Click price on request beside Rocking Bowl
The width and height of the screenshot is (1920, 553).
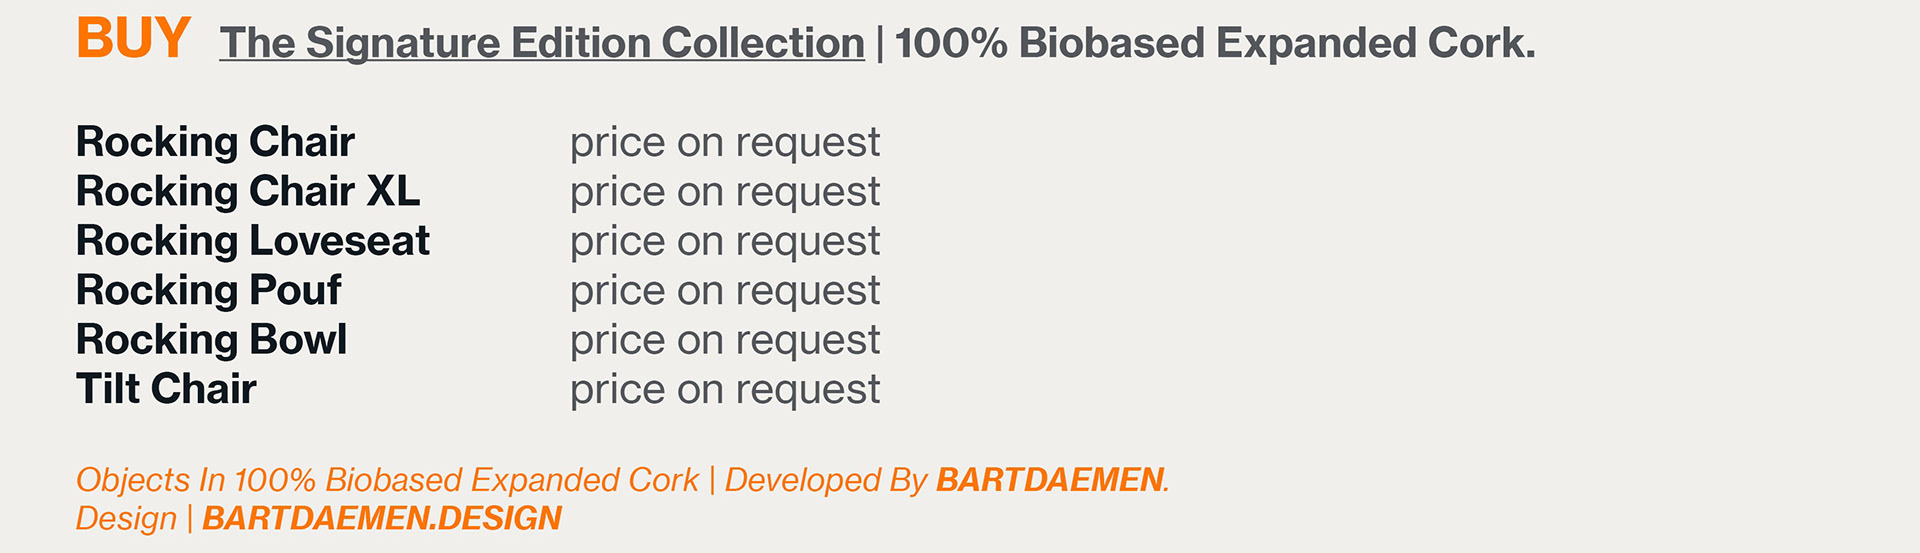pyautogui.click(x=725, y=341)
